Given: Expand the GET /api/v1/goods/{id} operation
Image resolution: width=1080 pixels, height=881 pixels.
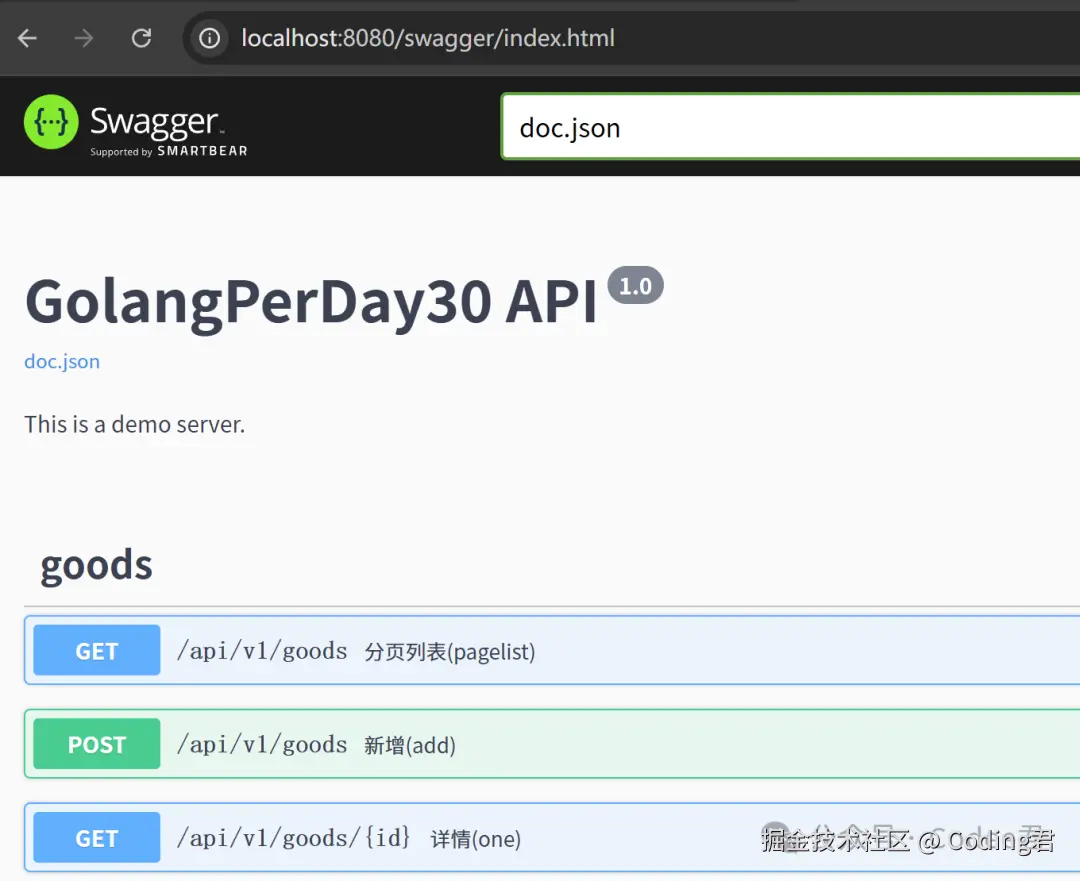Looking at the screenshot, I should [620, 838].
